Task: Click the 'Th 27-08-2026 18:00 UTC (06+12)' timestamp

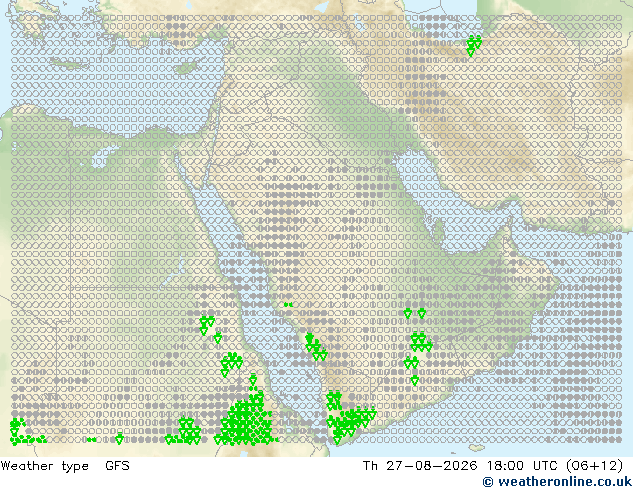Action: pyautogui.click(x=493, y=466)
